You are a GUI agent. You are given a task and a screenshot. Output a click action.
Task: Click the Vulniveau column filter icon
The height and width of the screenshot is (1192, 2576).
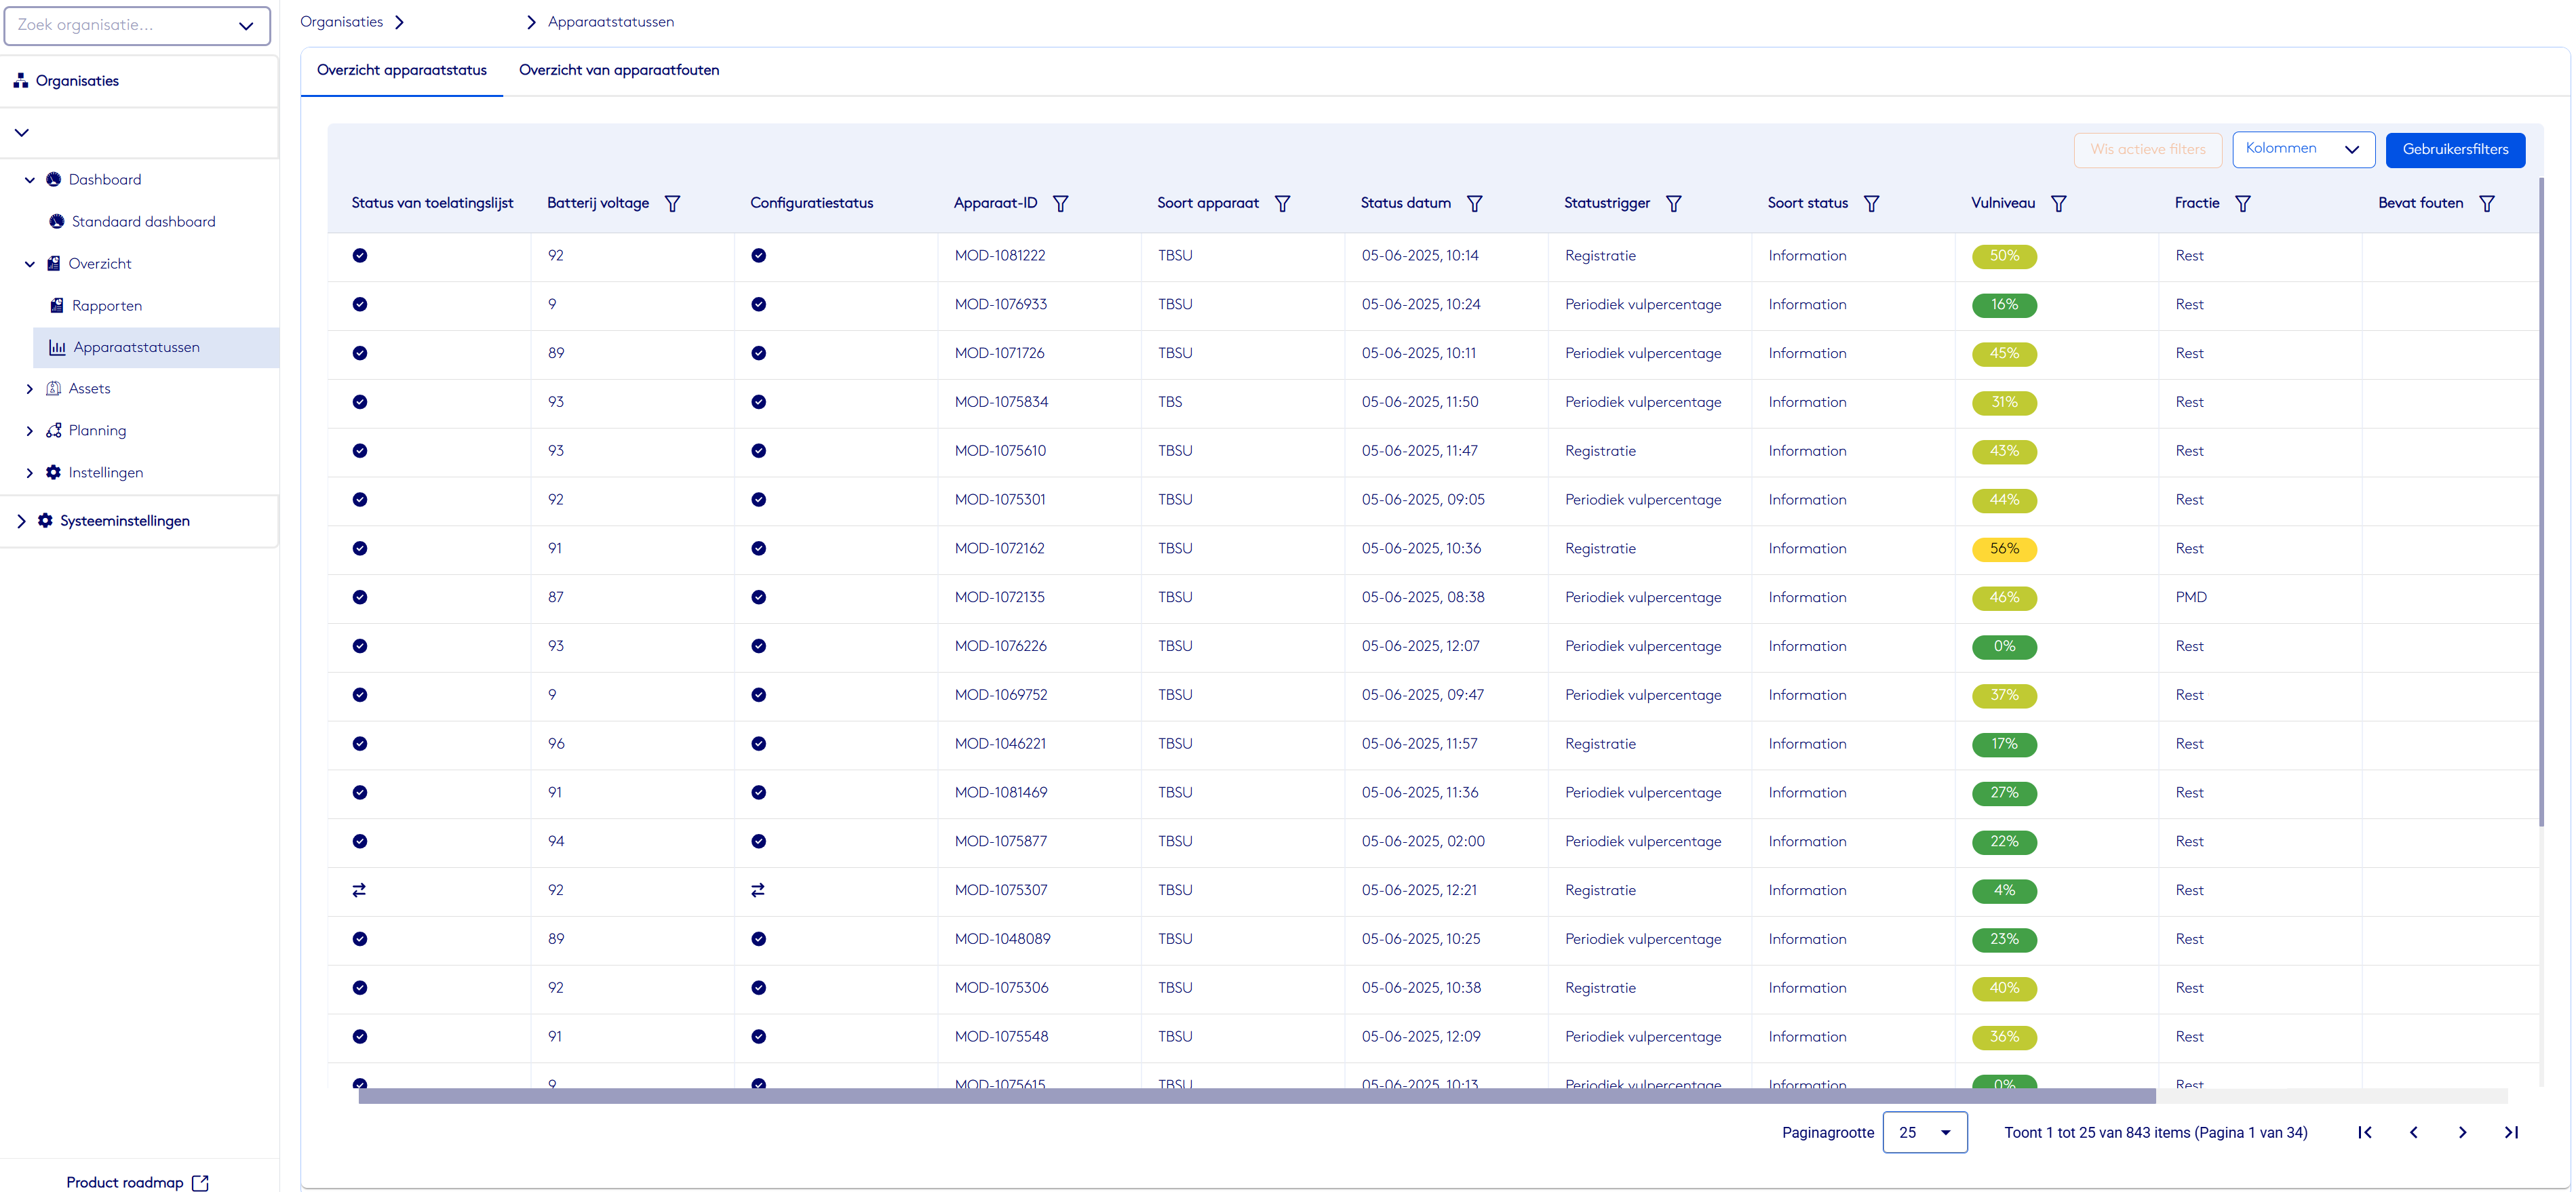2058,204
